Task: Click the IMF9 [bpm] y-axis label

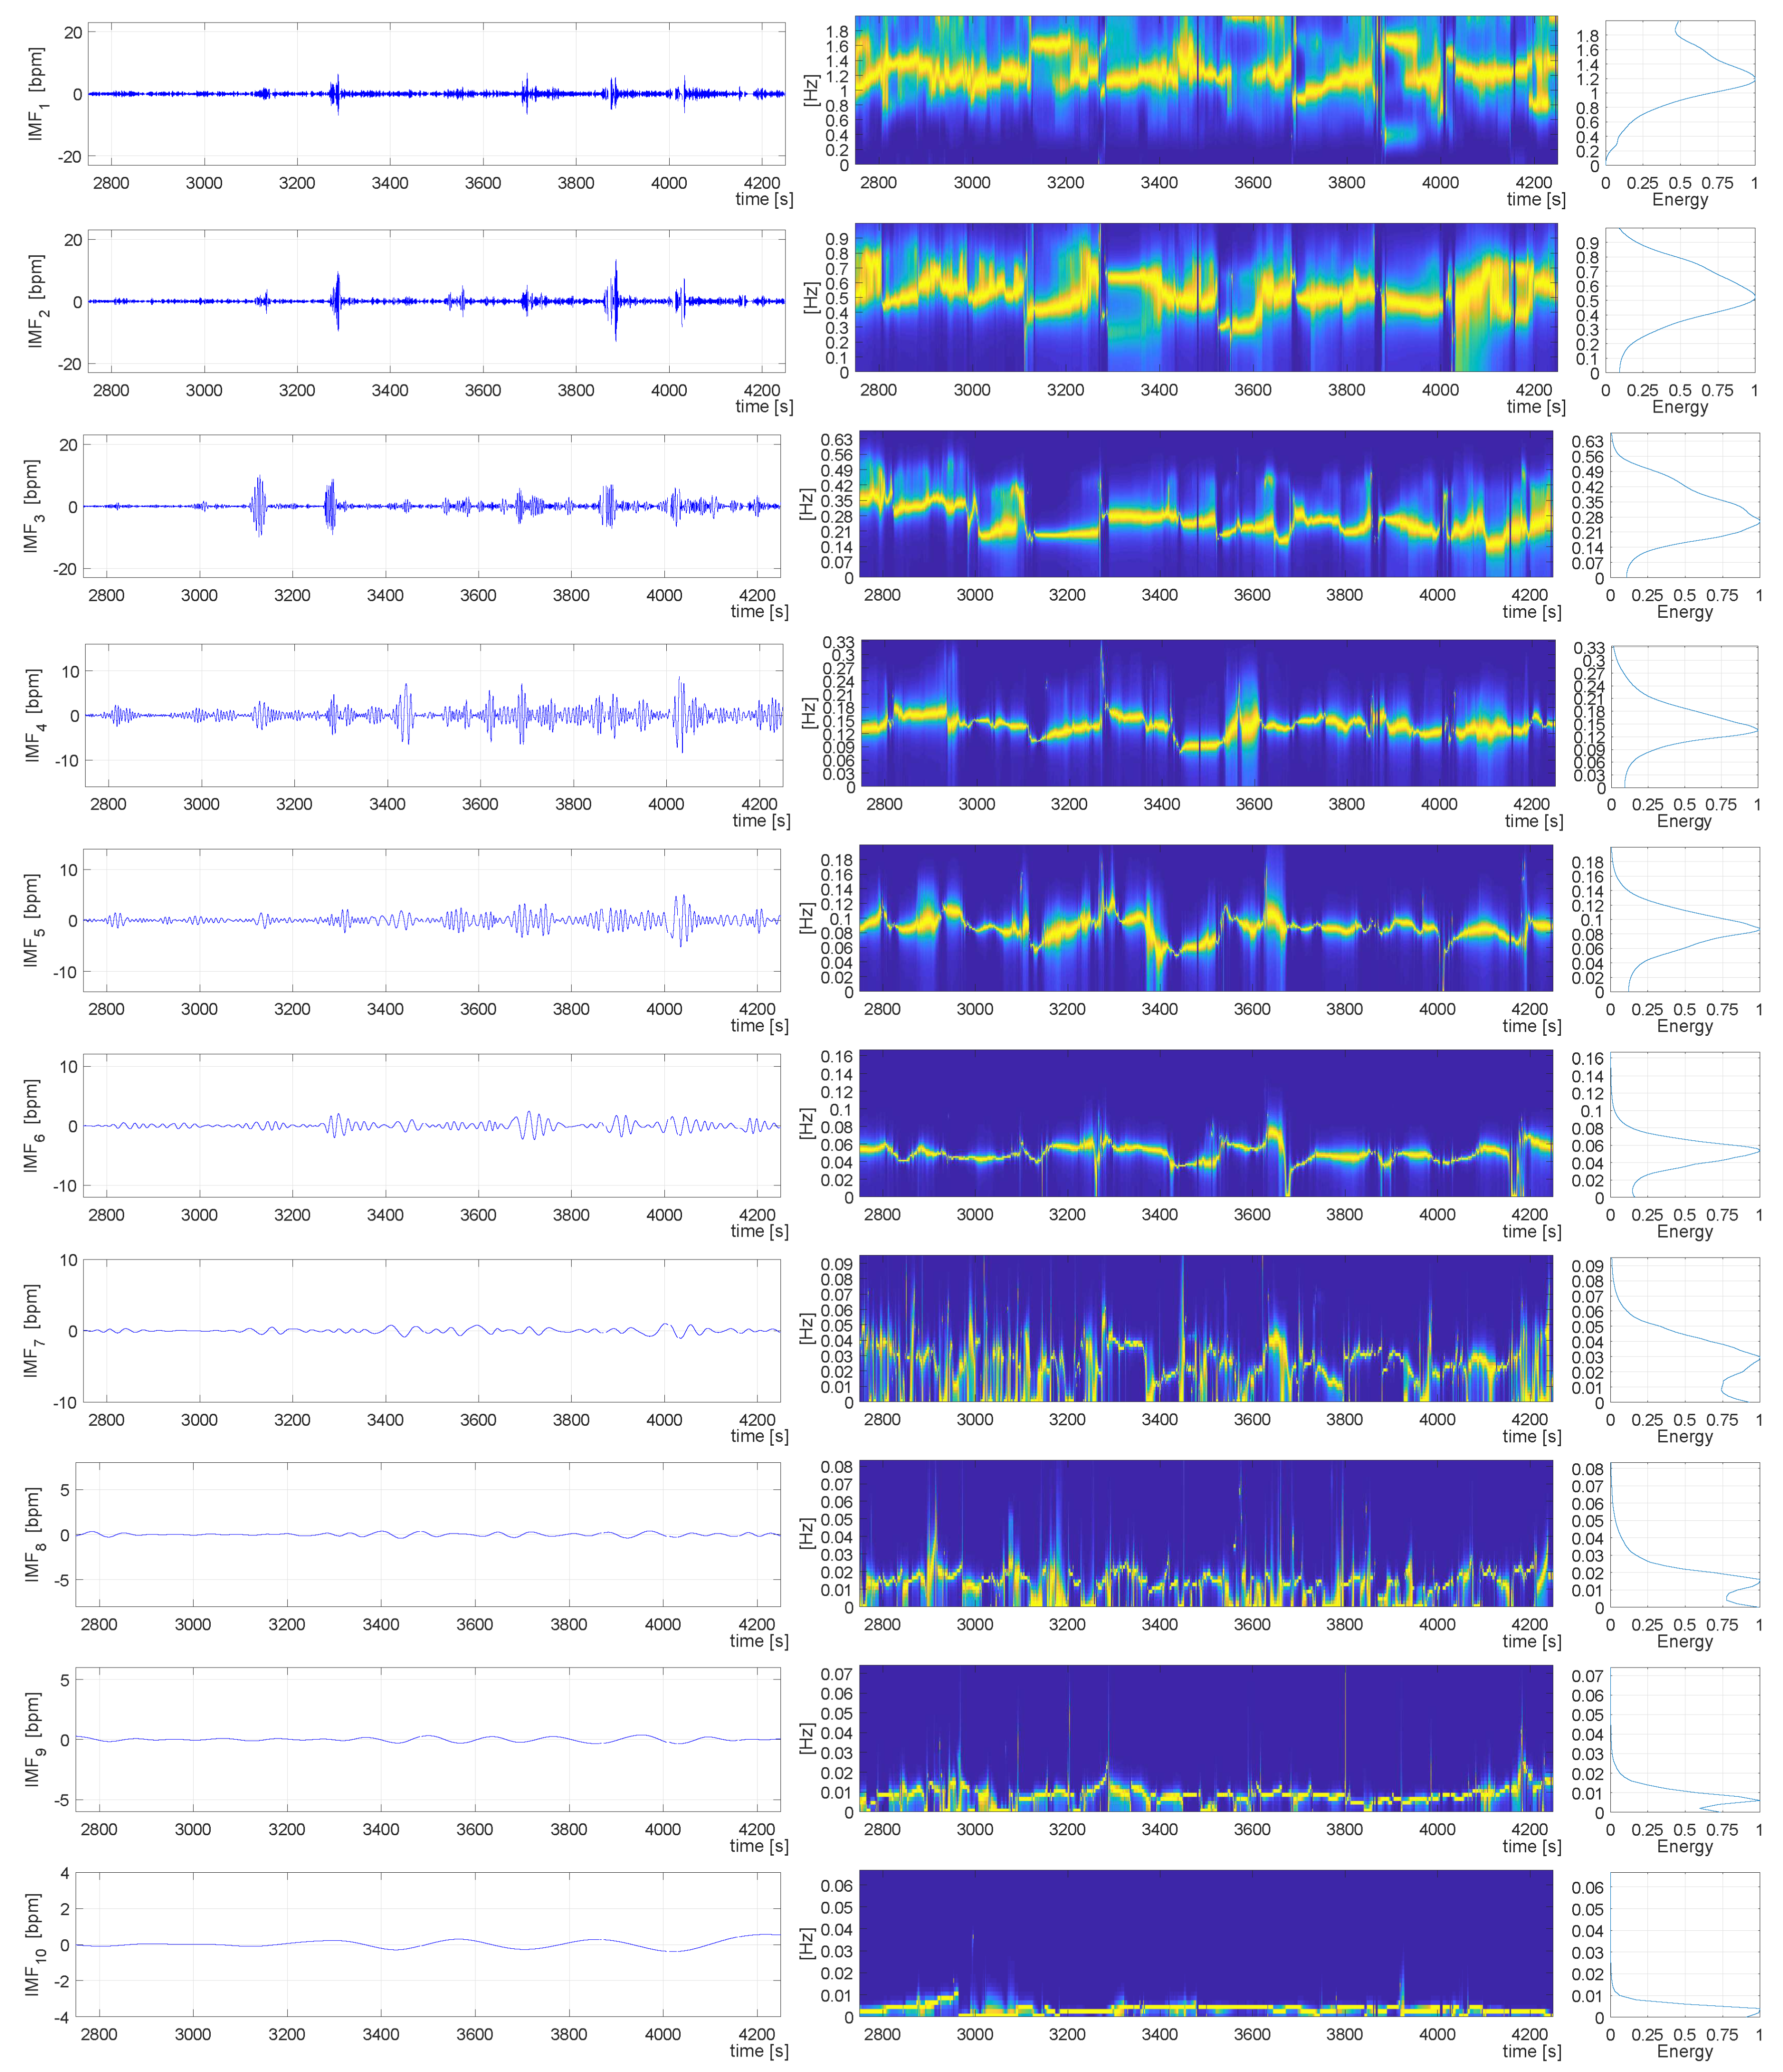Action: [32, 1739]
